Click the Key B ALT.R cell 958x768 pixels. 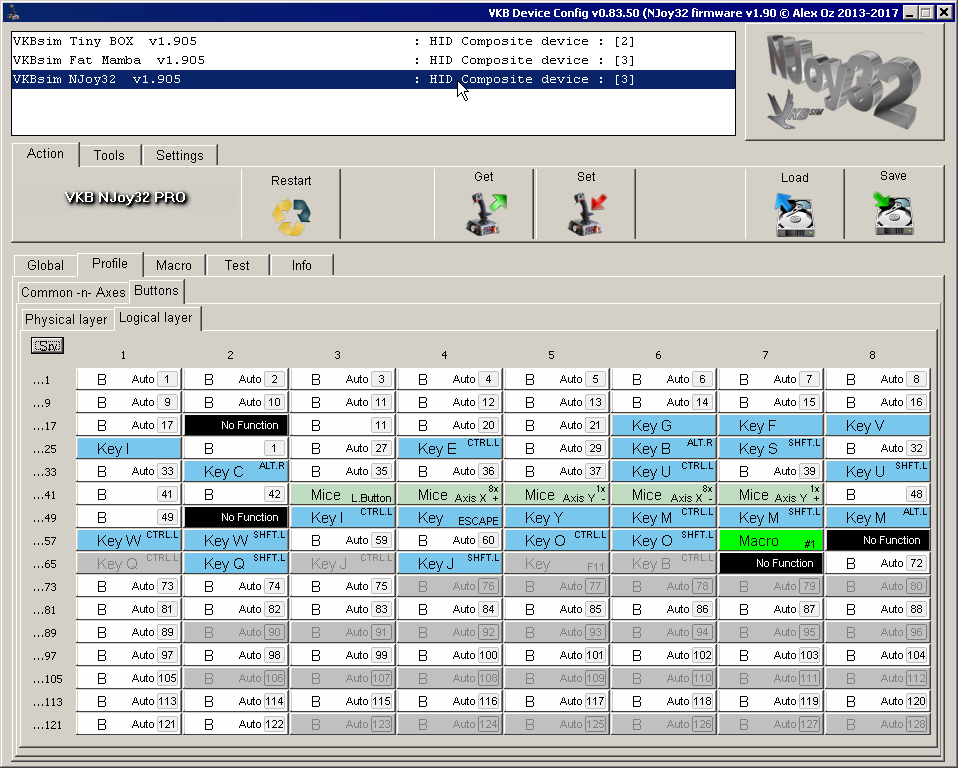[664, 448]
